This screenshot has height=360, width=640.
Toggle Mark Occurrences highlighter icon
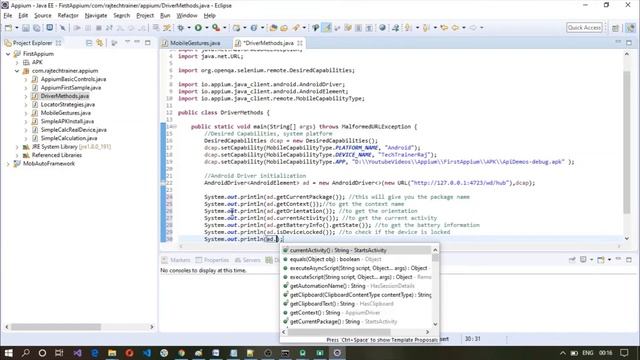tap(327, 28)
